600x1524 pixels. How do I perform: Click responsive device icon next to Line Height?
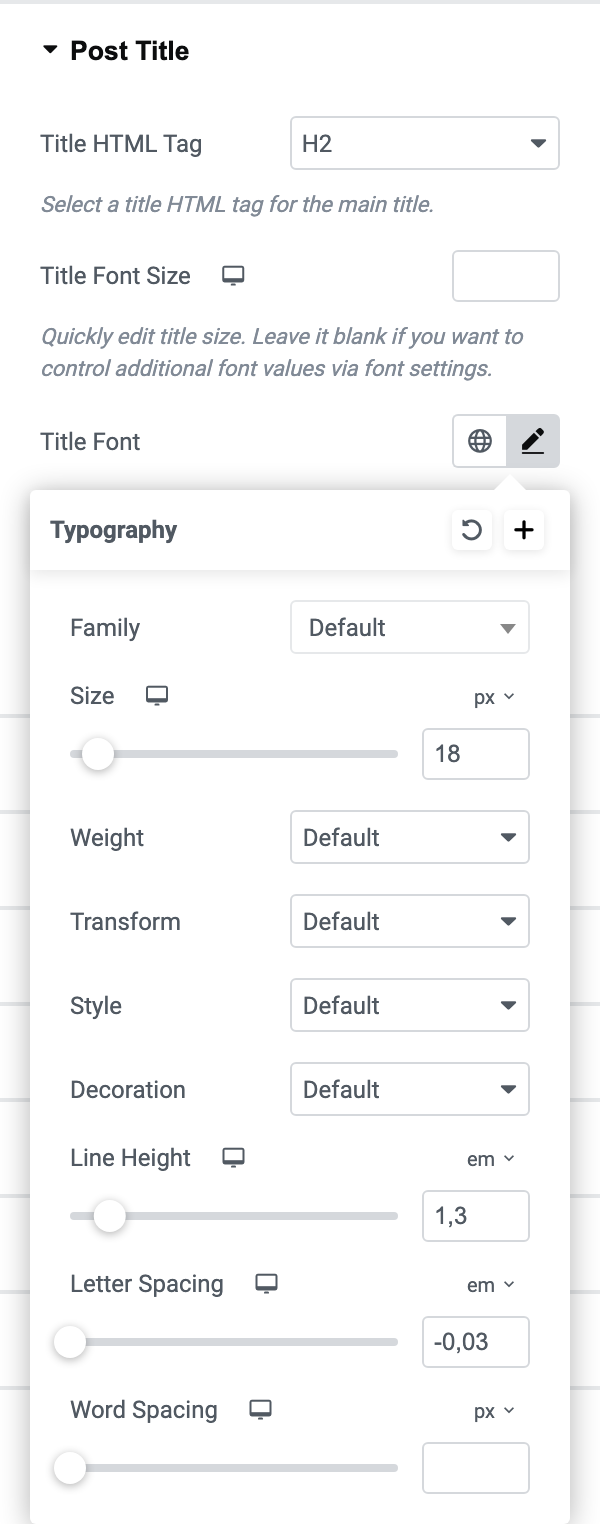coord(233,1158)
